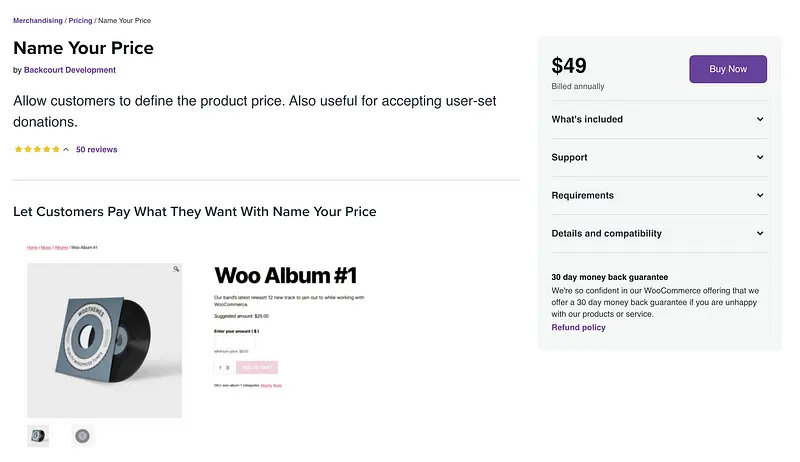Click the Home breadcrumb in product demo

[x=32, y=247]
